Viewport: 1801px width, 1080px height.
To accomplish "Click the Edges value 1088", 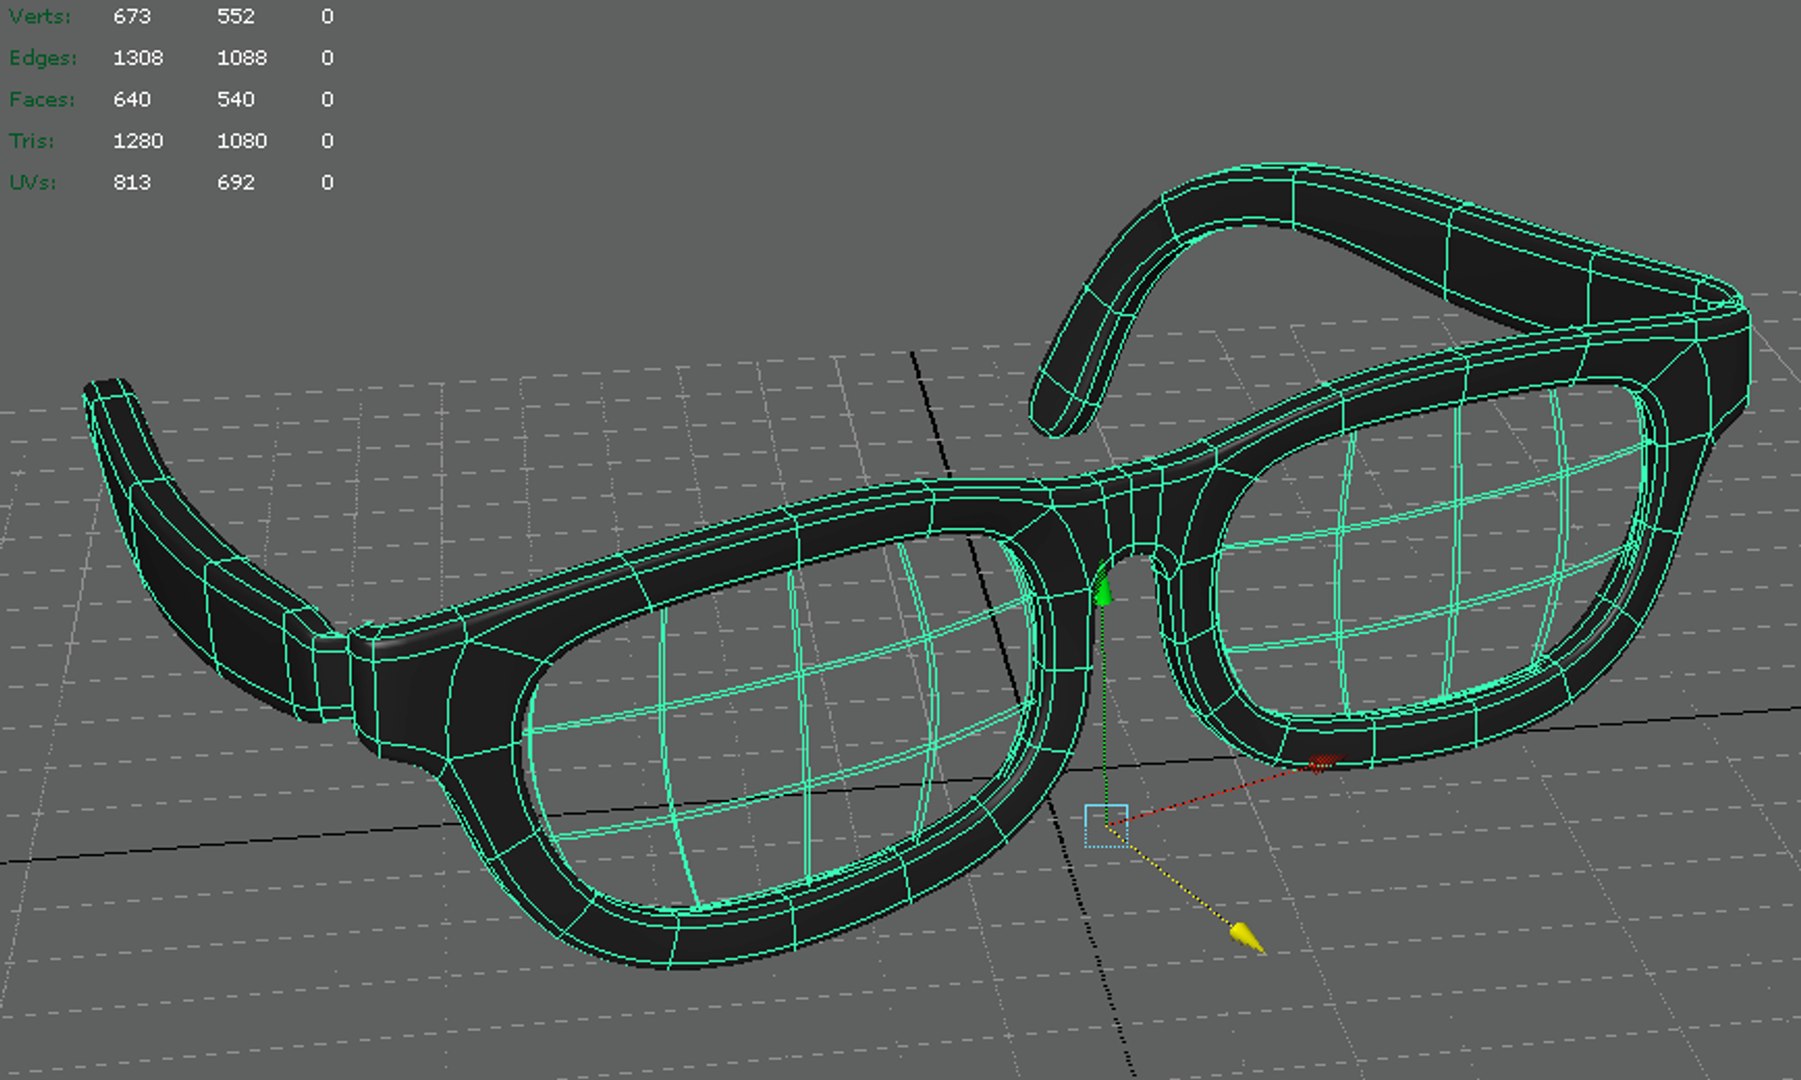I will click(x=242, y=58).
